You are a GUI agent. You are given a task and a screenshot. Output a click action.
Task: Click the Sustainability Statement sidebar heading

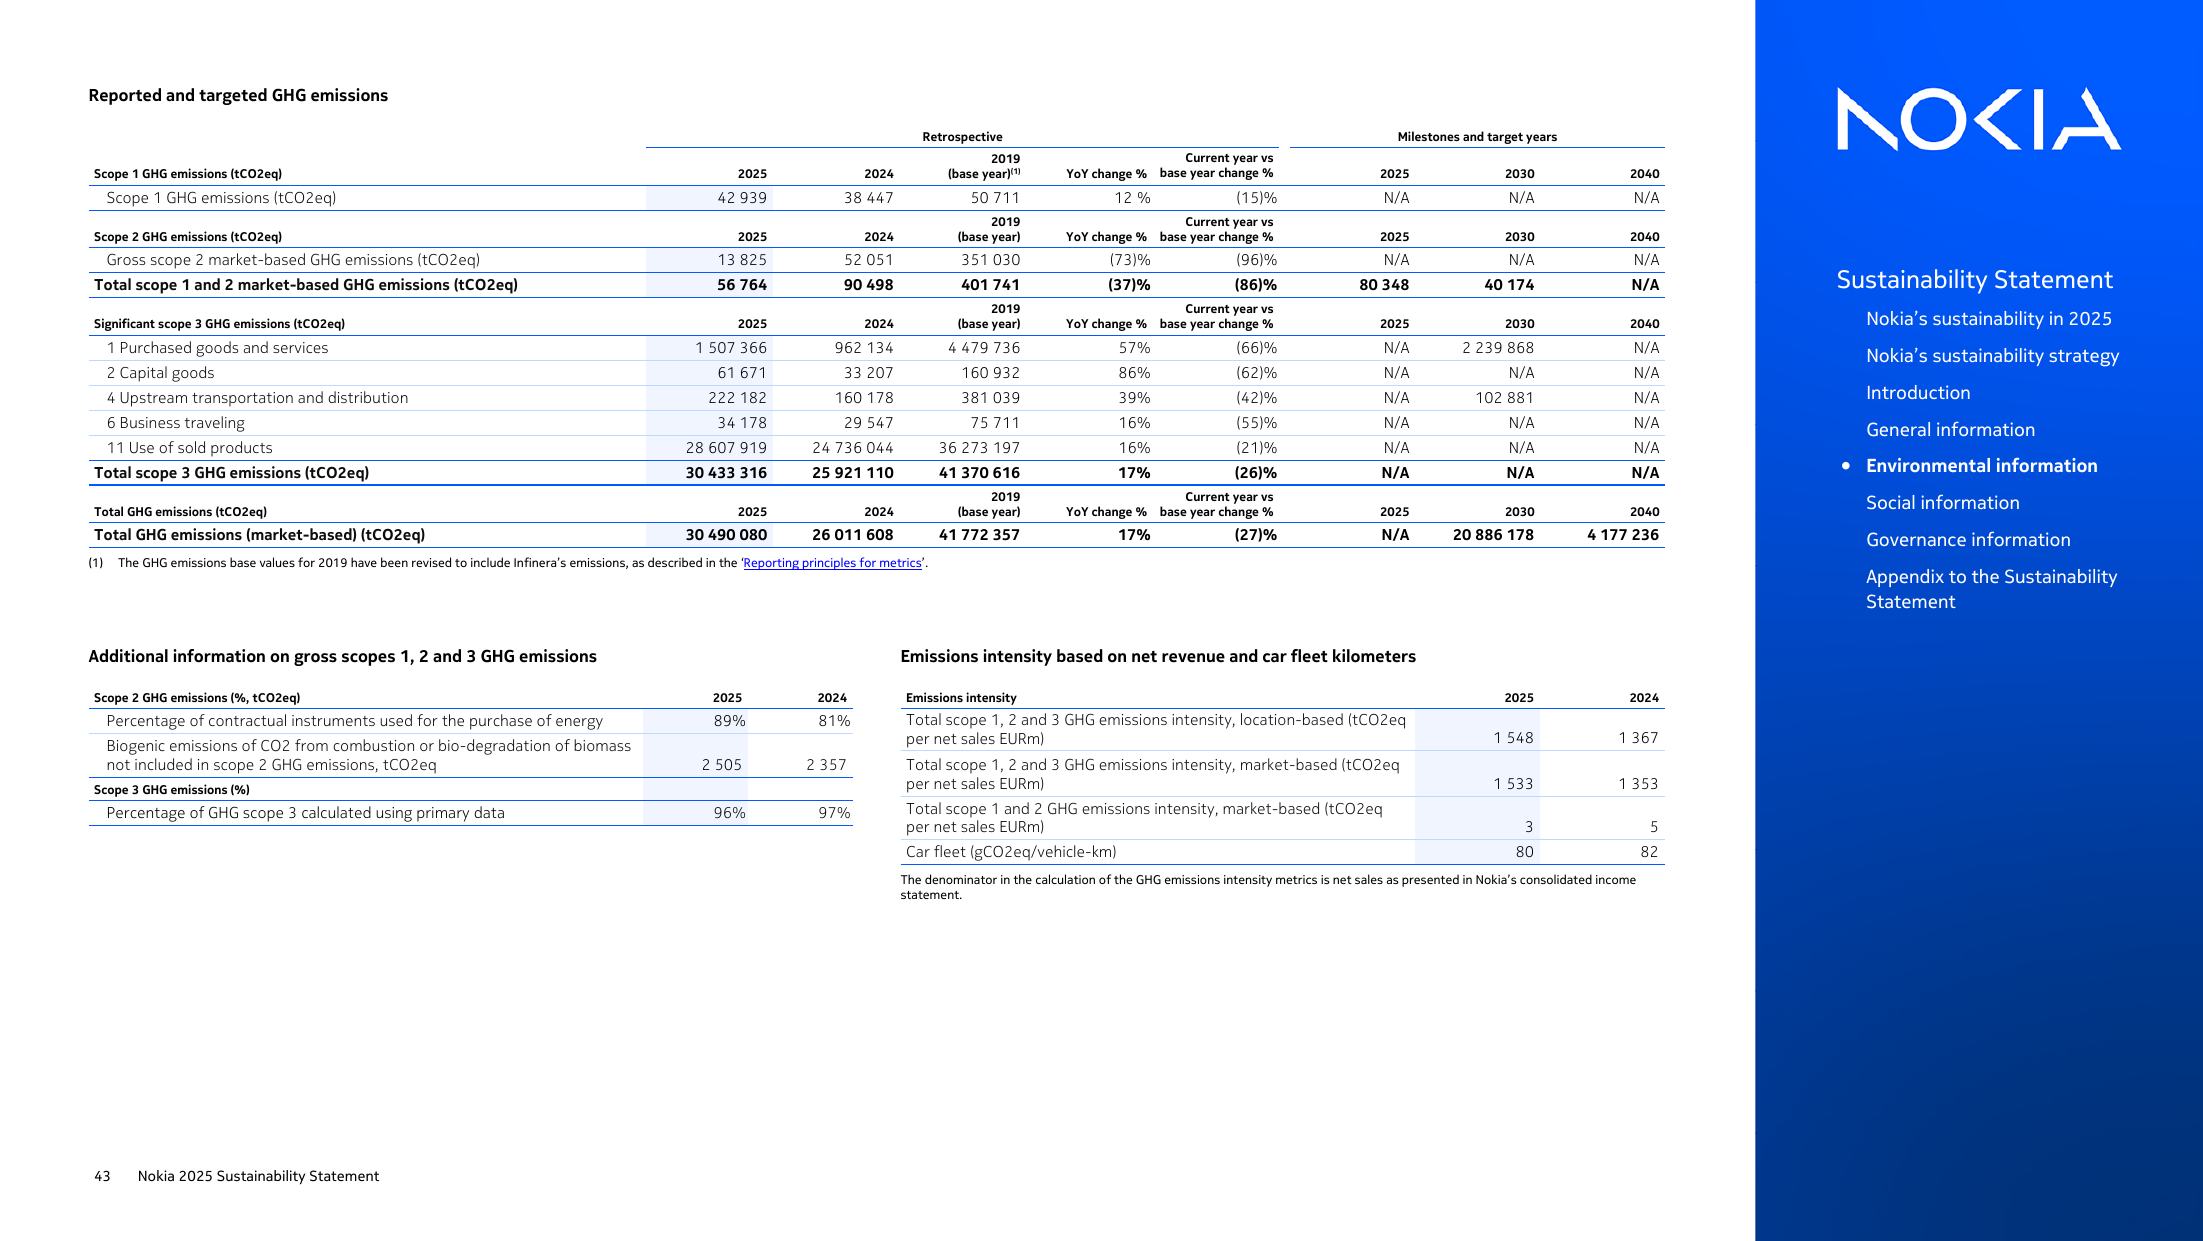tap(1974, 280)
